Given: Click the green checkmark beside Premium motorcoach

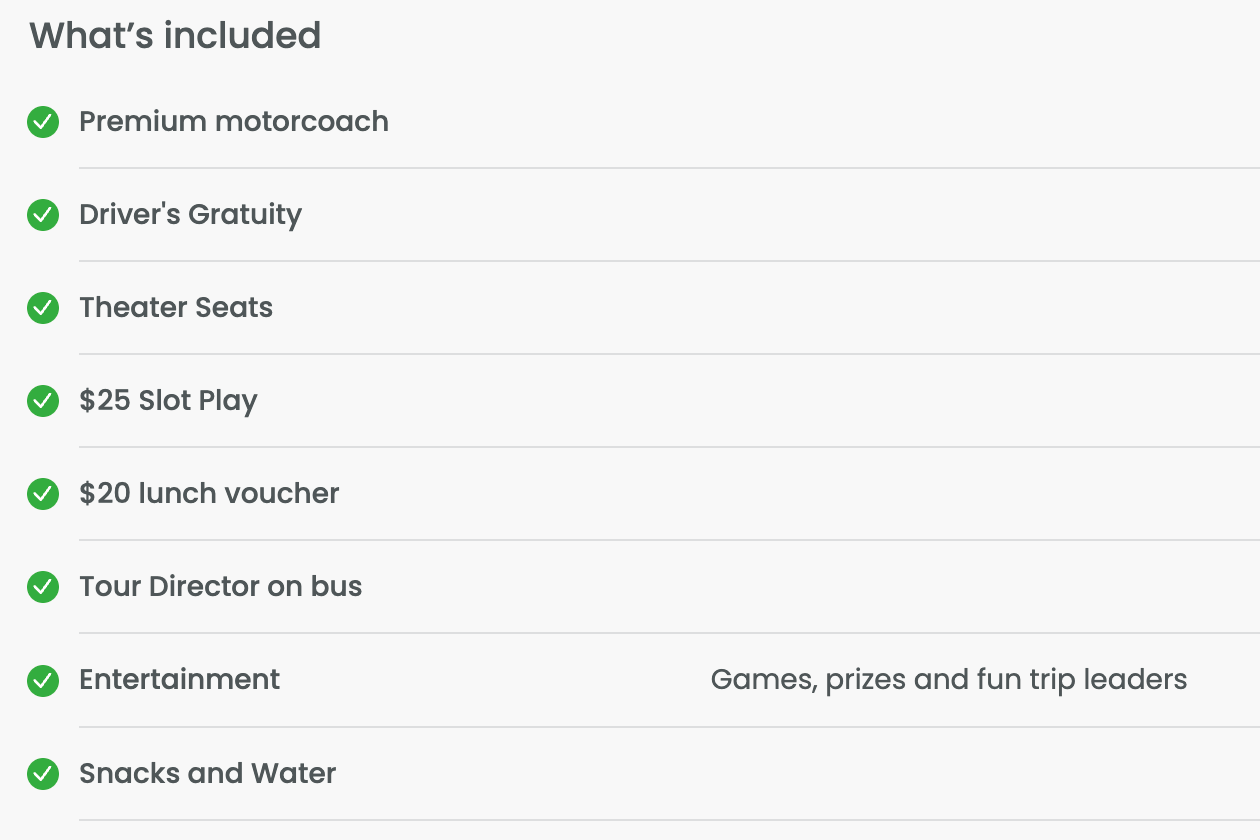Looking at the screenshot, I should click(x=43, y=122).
